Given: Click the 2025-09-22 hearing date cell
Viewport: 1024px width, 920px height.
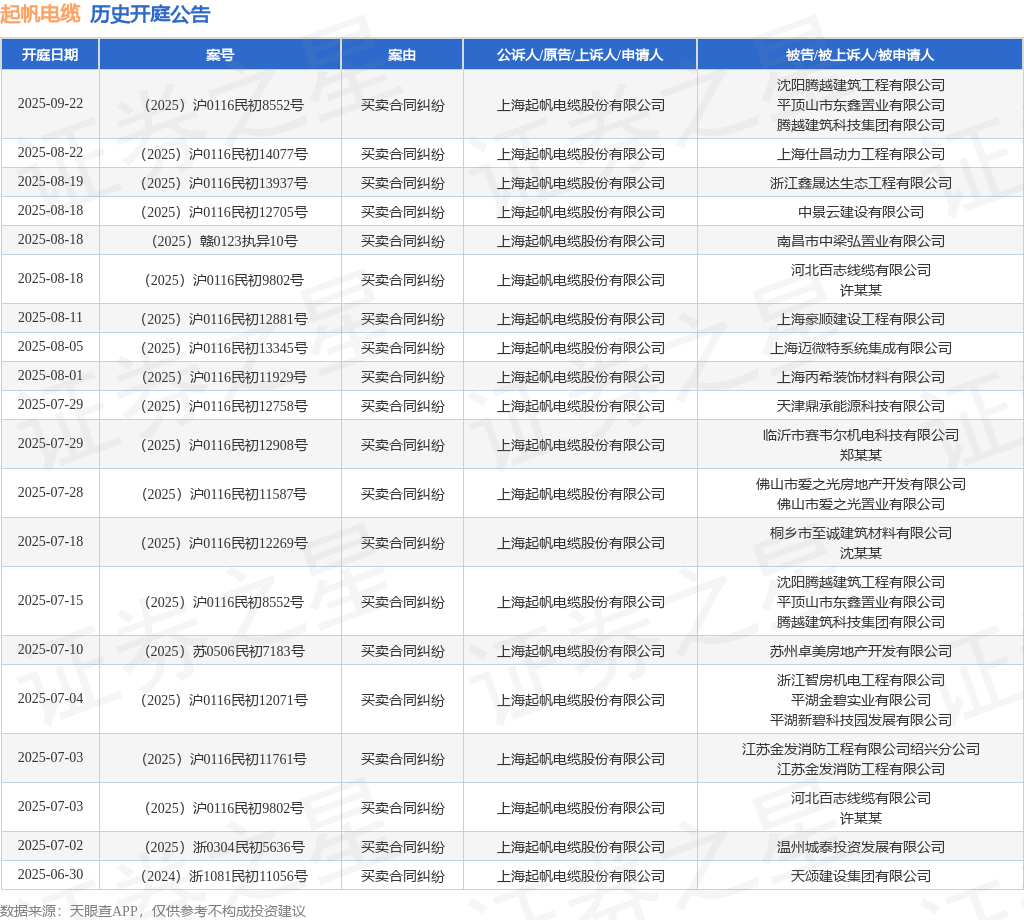Looking at the screenshot, I should 50,104.
